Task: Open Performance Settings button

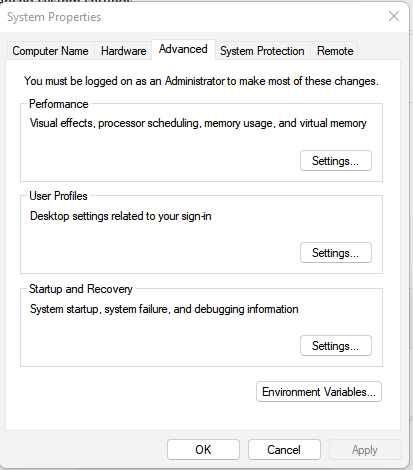Action: pos(336,161)
